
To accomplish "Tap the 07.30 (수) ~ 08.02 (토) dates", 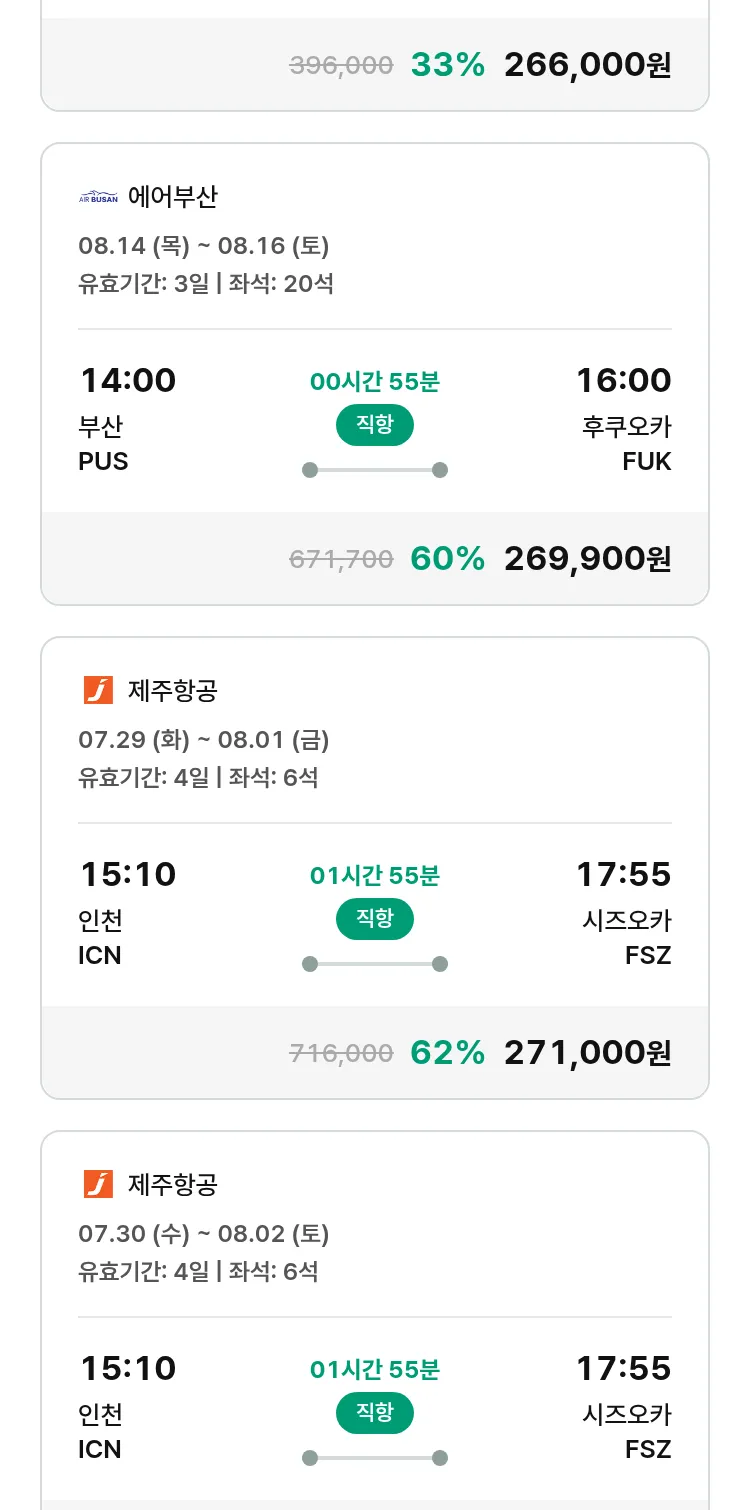I will point(204,1234).
